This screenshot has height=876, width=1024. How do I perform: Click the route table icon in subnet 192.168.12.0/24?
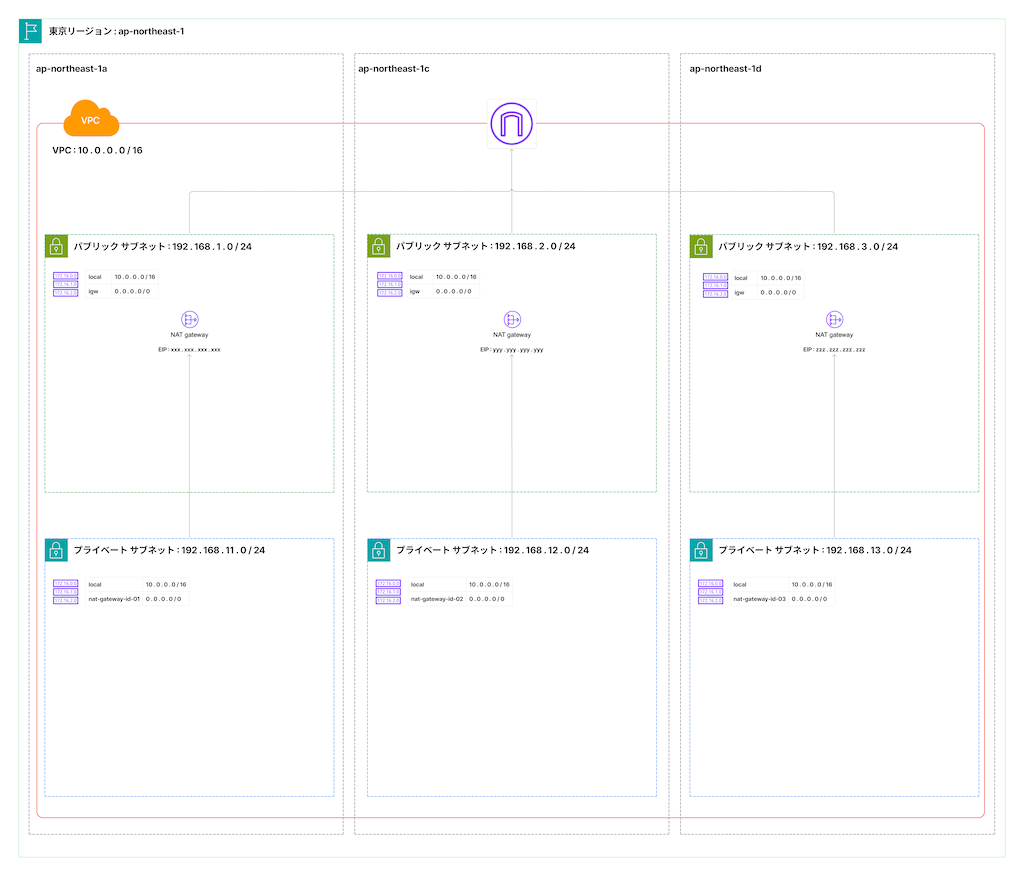point(388,592)
